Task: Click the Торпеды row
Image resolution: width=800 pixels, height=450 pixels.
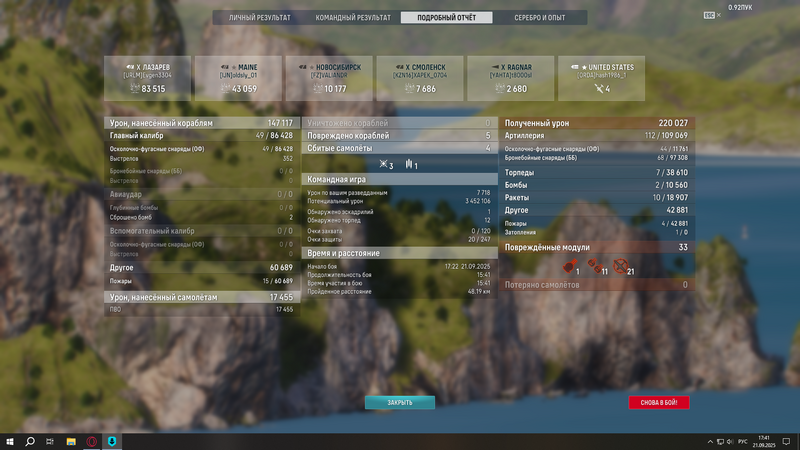Action: (x=597, y=172)
